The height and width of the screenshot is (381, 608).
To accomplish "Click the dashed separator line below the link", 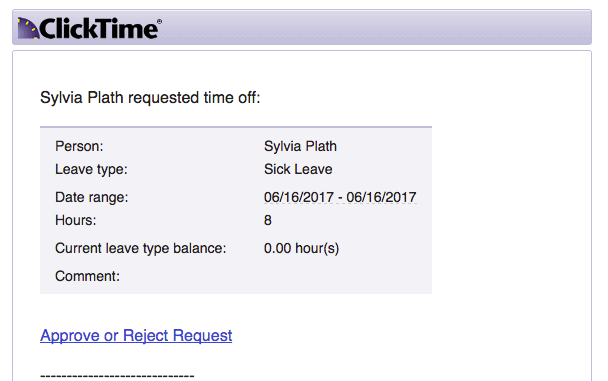I will pyautogui.click(x=117, y=376).
